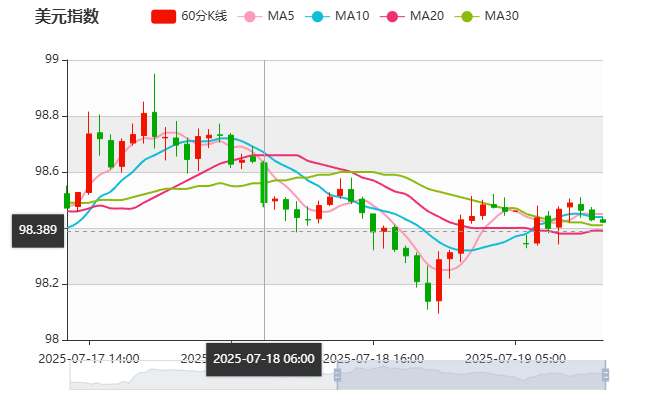Image resolution: width=670 pixels, height=400 pixels.
Task: Click the 2025-07-17 14:00 axis label
Action: 89,359
